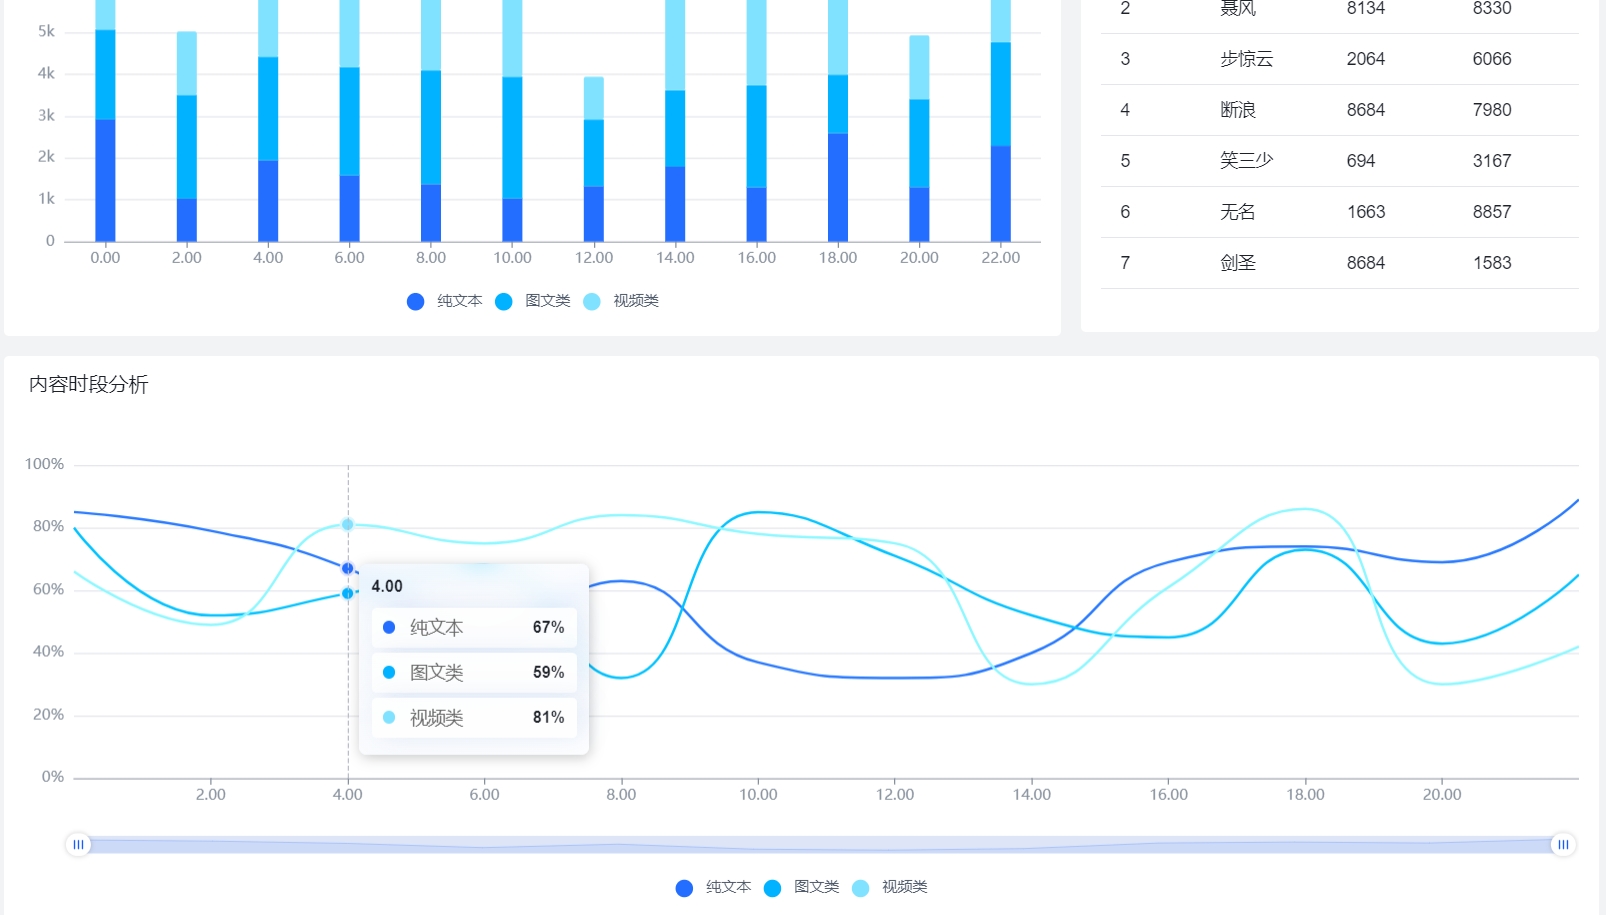Click 图文类 legend dot under the line chart

[772, 887]
